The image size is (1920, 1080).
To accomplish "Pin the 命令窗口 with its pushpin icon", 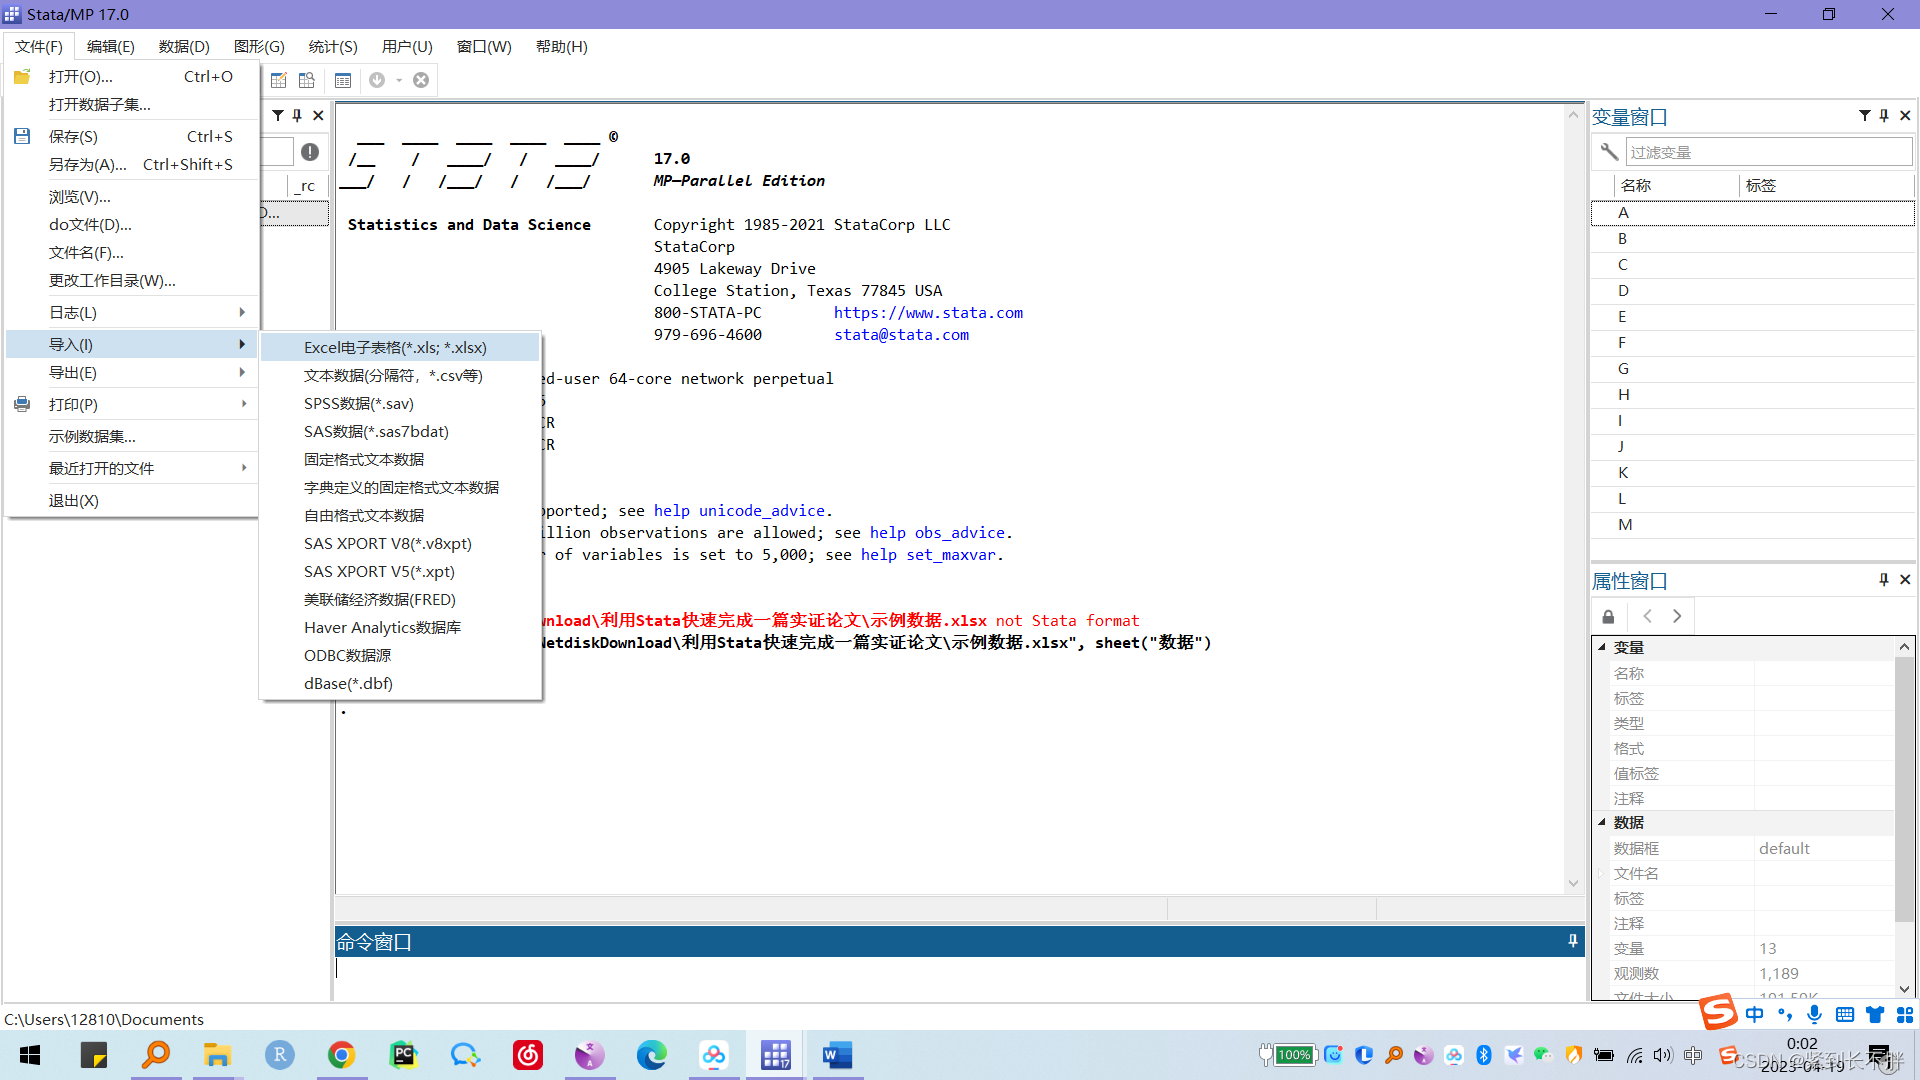I will pos(1573,941).
